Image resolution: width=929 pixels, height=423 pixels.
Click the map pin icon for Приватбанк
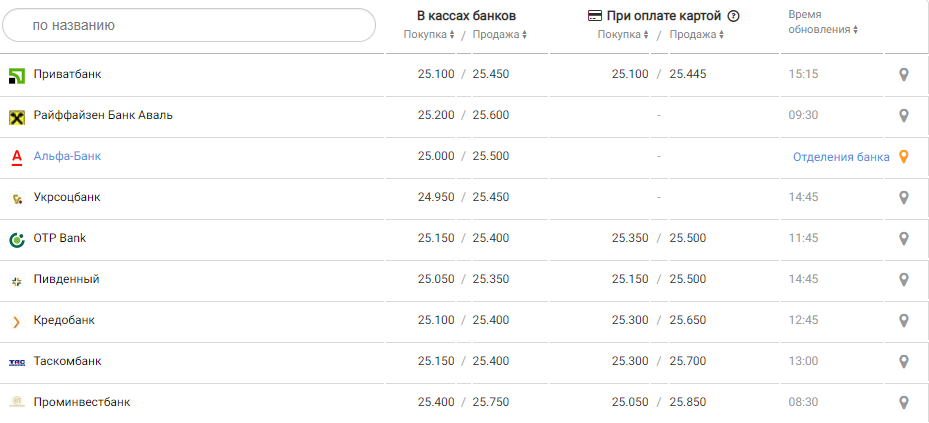[x=903, y=75]
